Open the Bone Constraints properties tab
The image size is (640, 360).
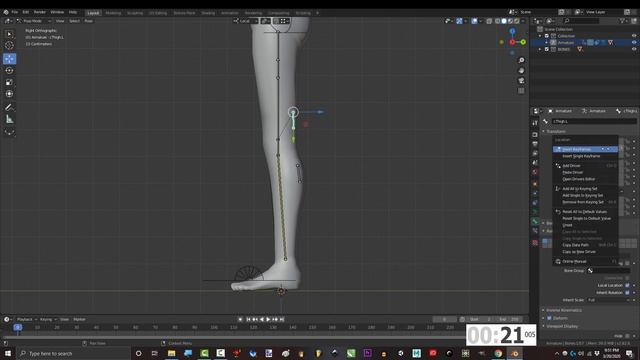535,231
